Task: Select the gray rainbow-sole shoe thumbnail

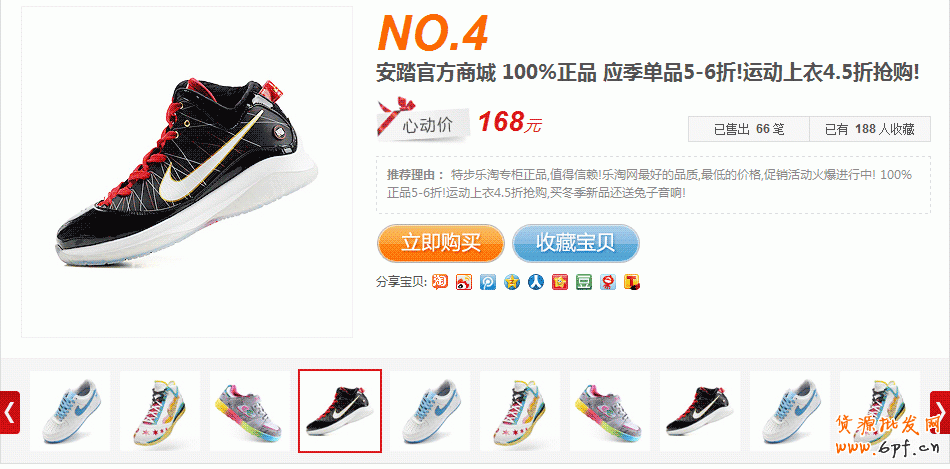Action: (x=250, y=411)
